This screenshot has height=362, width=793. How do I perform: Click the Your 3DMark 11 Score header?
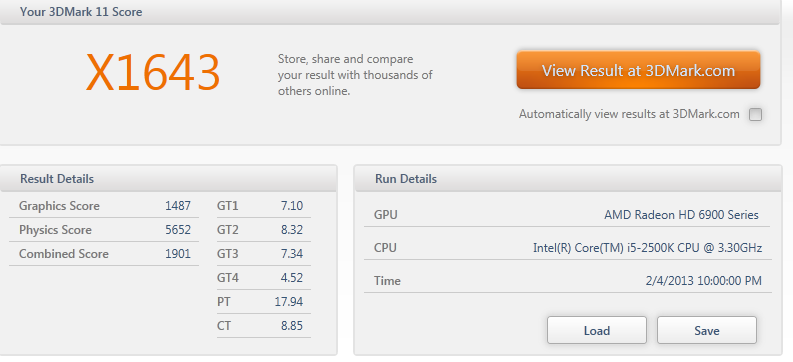[x=389, y=12]
